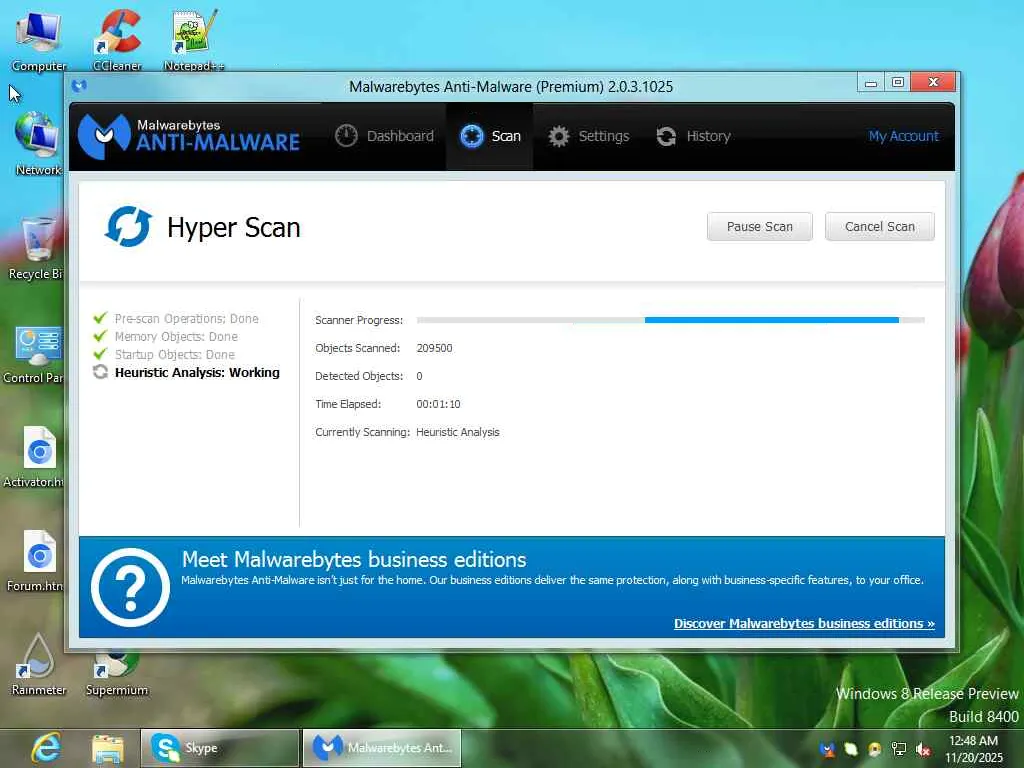Image resolution: width=1024 pixels, height=768 pixels.
Task: Click the muted volume tray icon
Action: click(x=923, y=749)
